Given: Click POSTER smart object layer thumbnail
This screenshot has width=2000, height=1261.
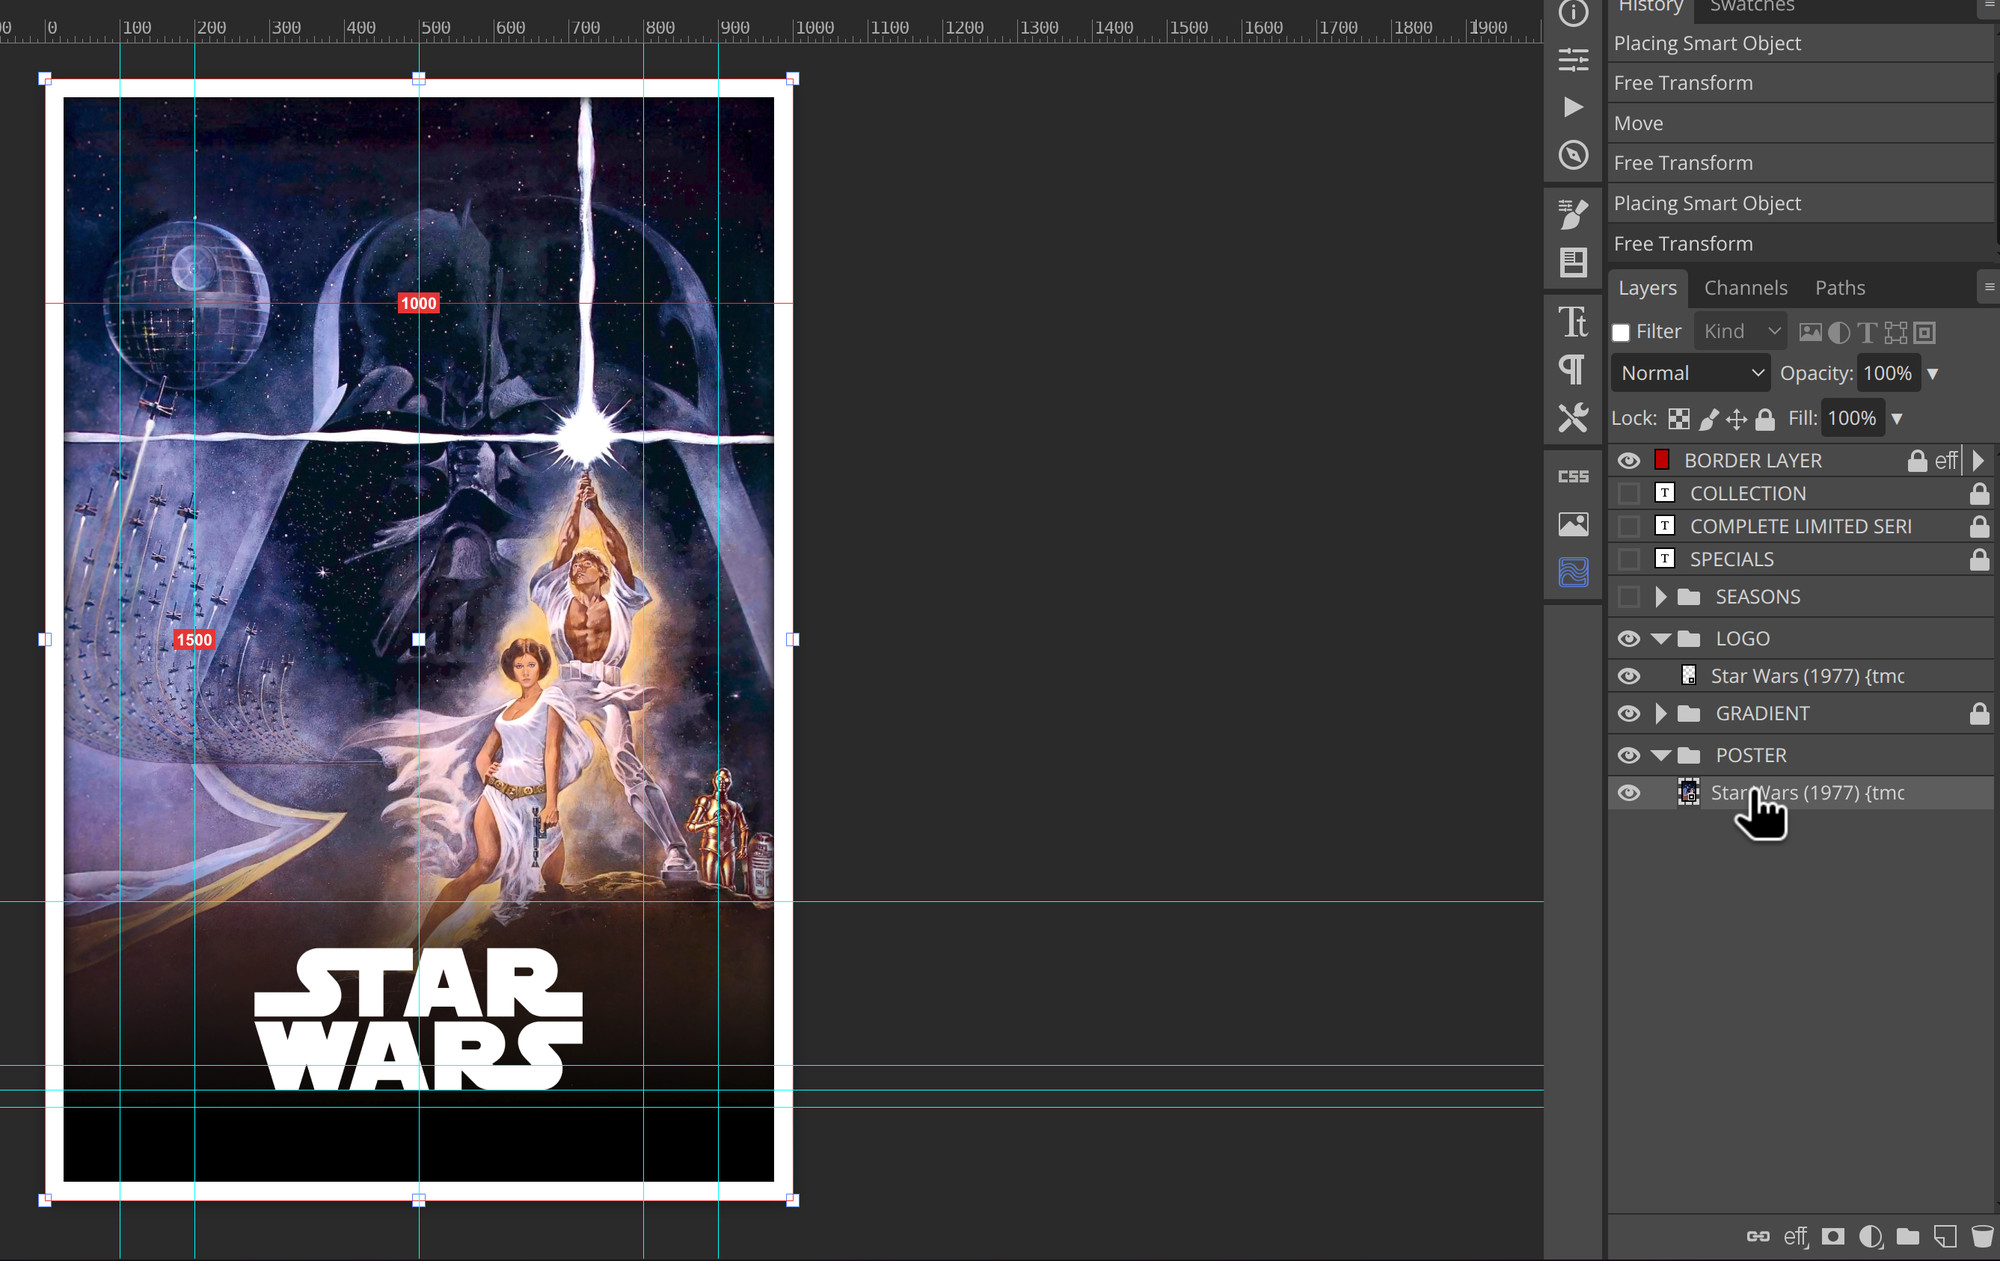Looking at the screenshot, I should tap(1688, 792).
